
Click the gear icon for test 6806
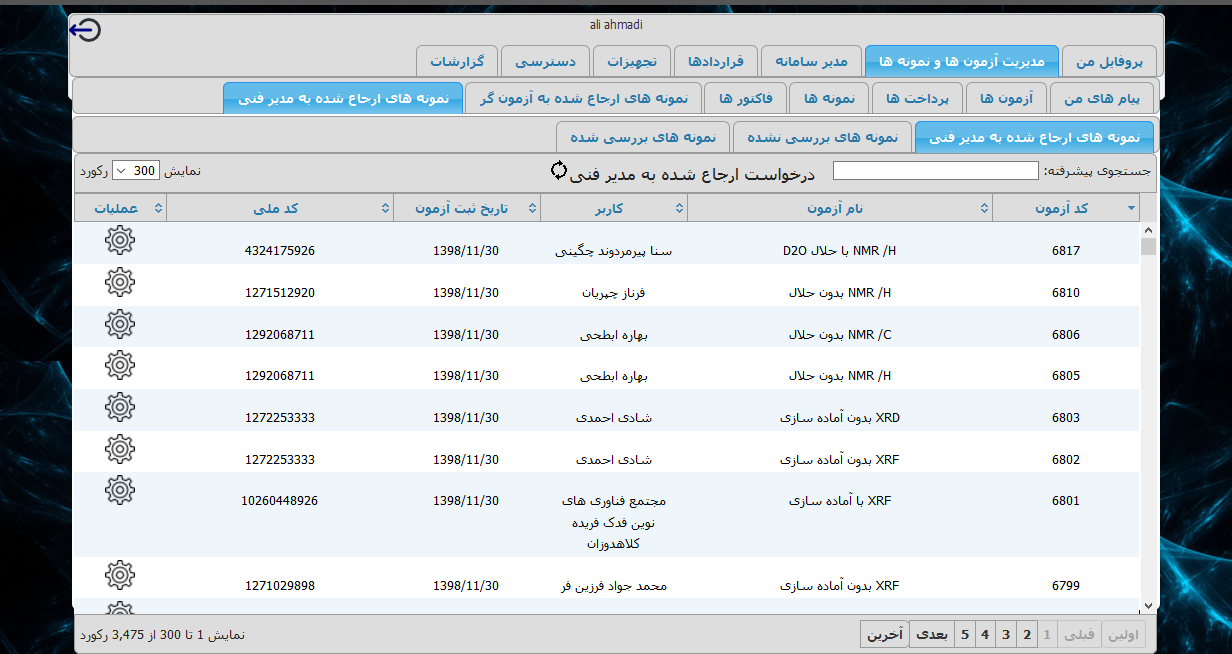tap(120, 324)
